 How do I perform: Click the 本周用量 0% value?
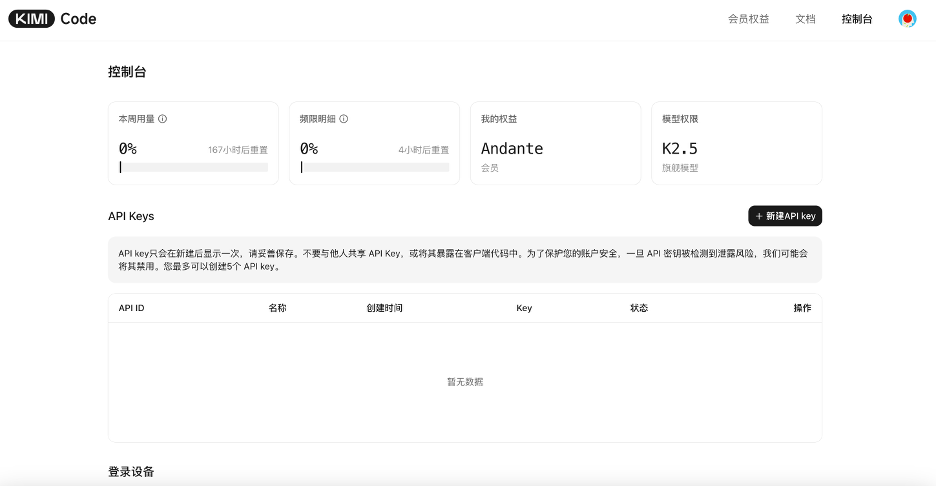(128, 149)
